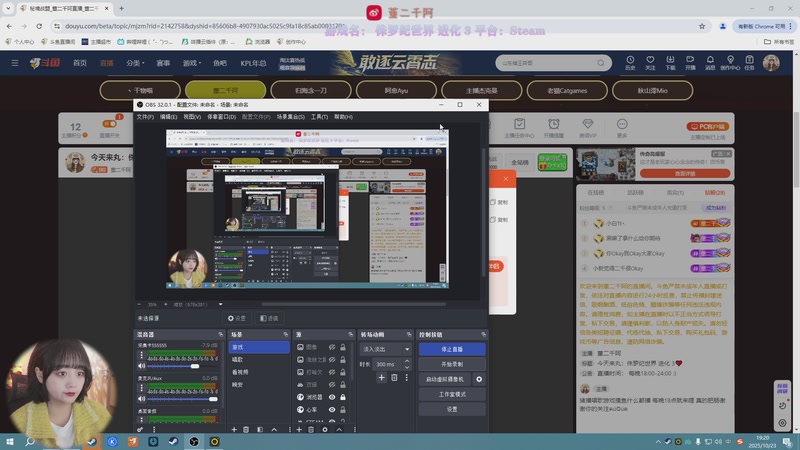Open the 工具(T) menu in OBS
The width and height of the screenshot is (800, 450).
point(319,117)
